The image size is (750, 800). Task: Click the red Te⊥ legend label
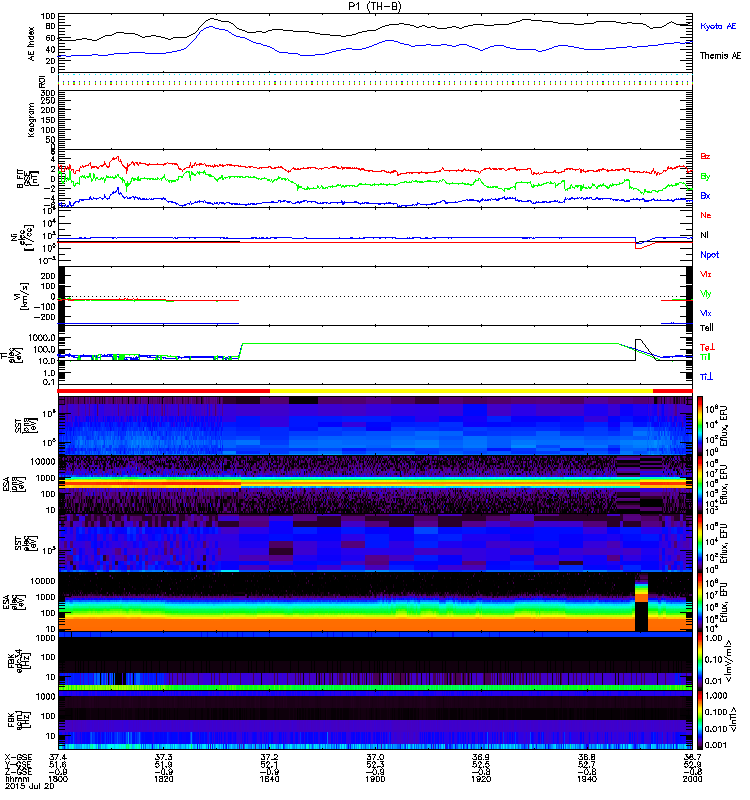click(x=707, y=347)
